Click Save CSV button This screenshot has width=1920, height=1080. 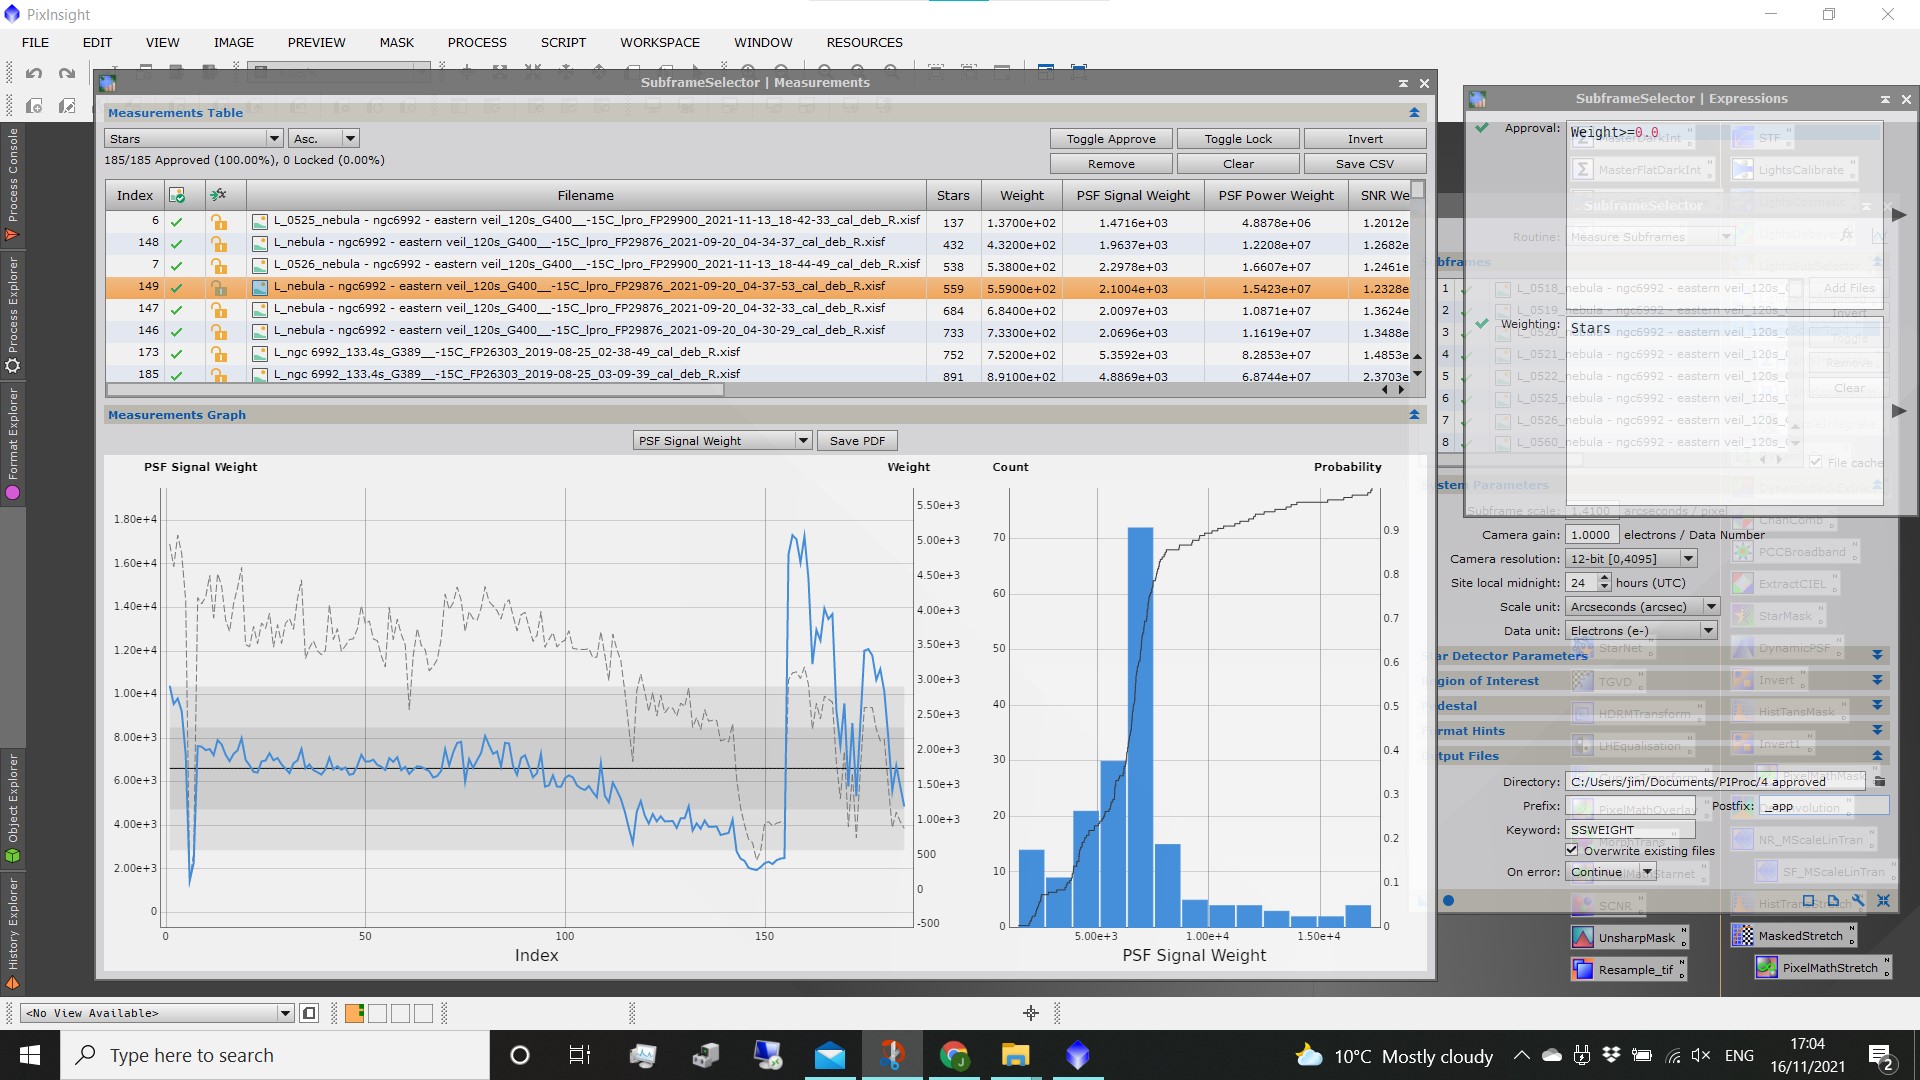[x=1365, y=164]
